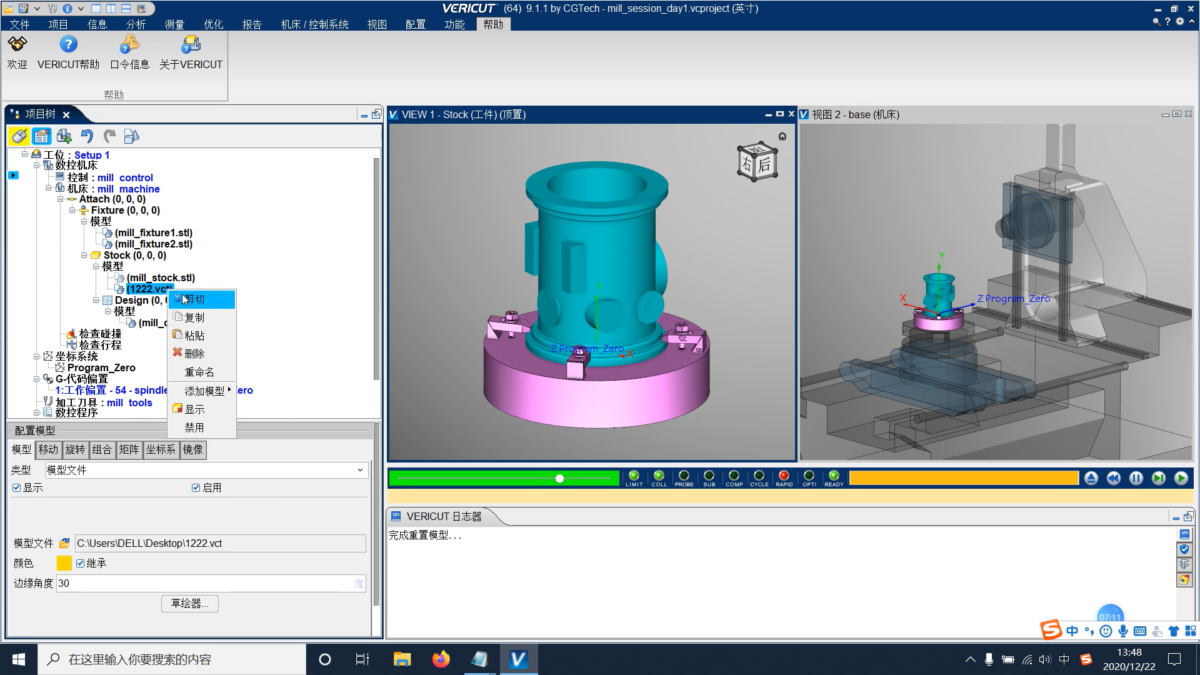The height and width of the screenshot is (675, 1200).
Task: Collapse the Stock (0, 0, 0) node
Action: click(85, 256)
